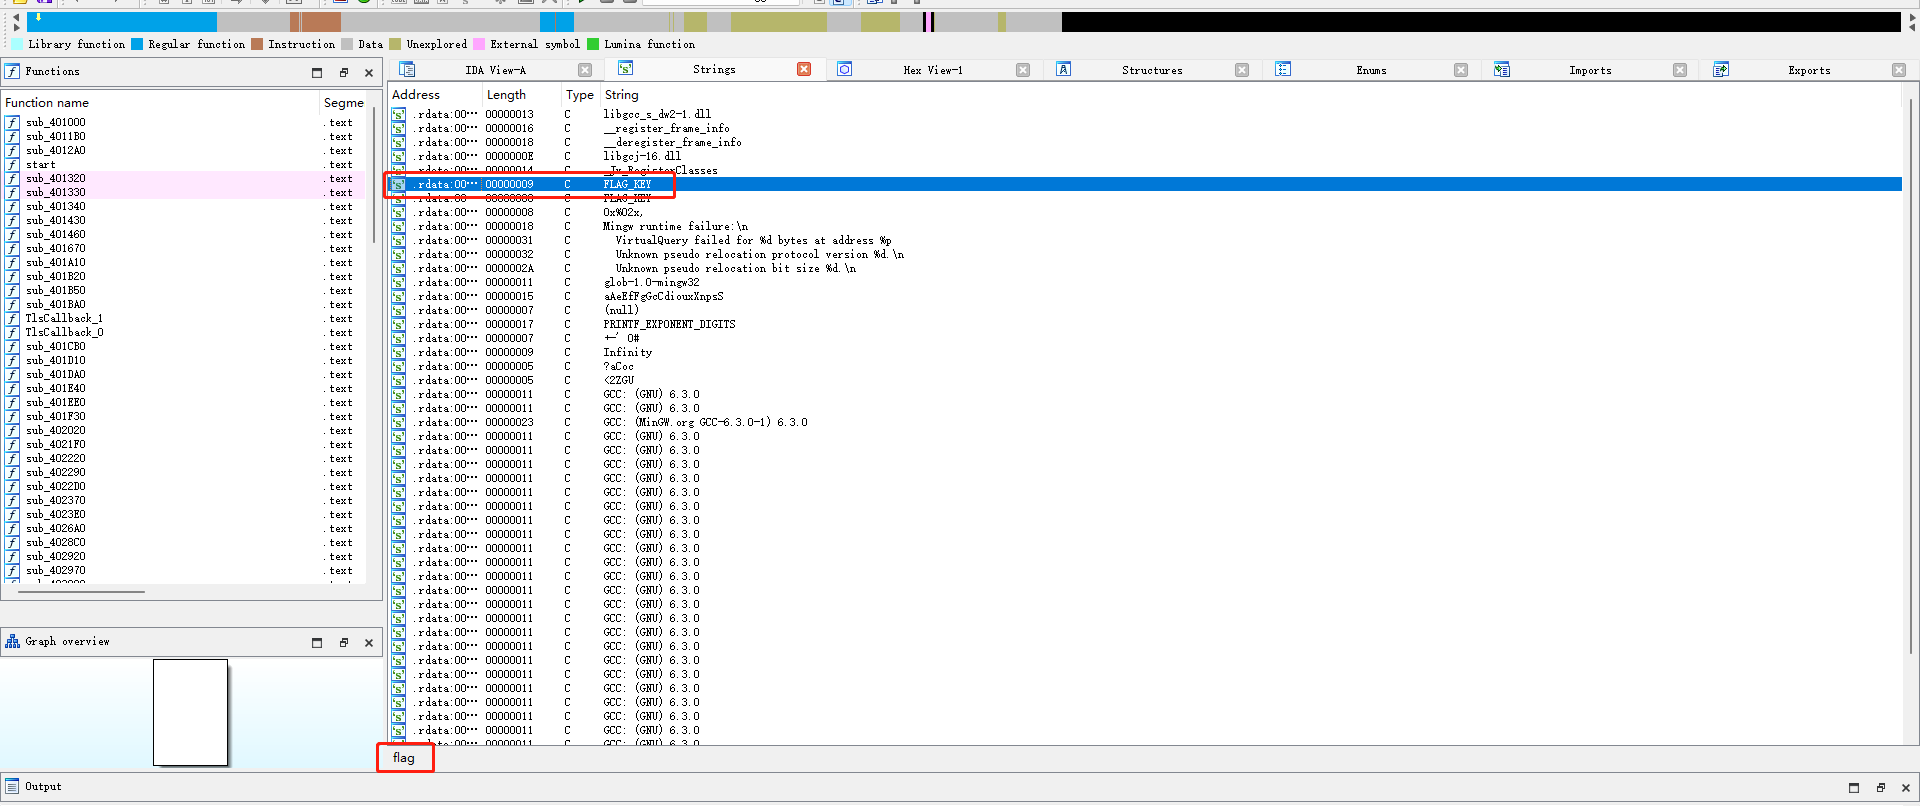Image resolution: width=1920 pixels, height=806 pixels.
Task: Close the Structures tab
Action: [x=1242, y=70]
